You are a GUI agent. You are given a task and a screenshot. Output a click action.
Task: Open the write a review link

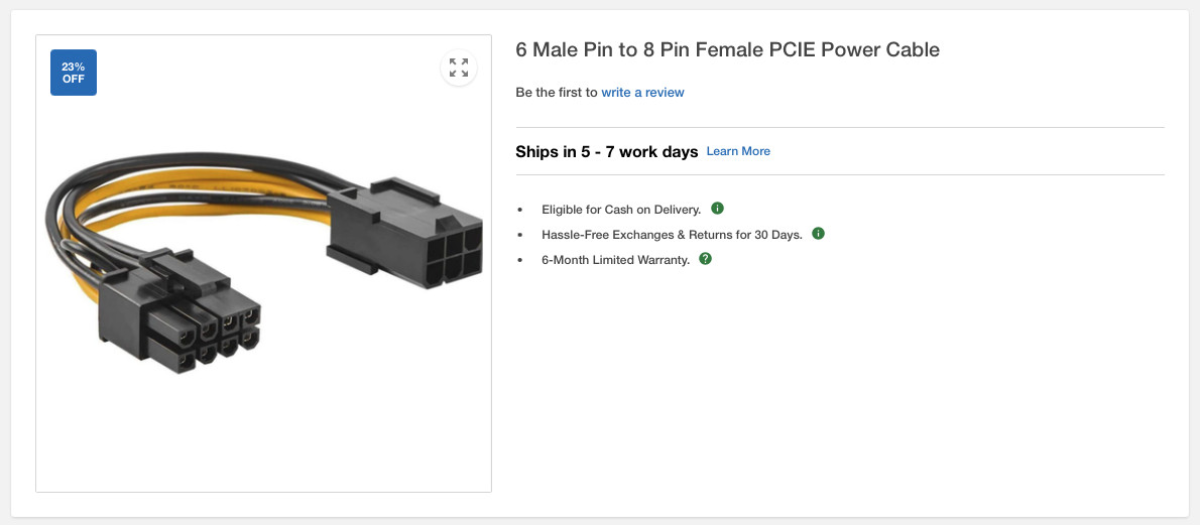(643, 92)
